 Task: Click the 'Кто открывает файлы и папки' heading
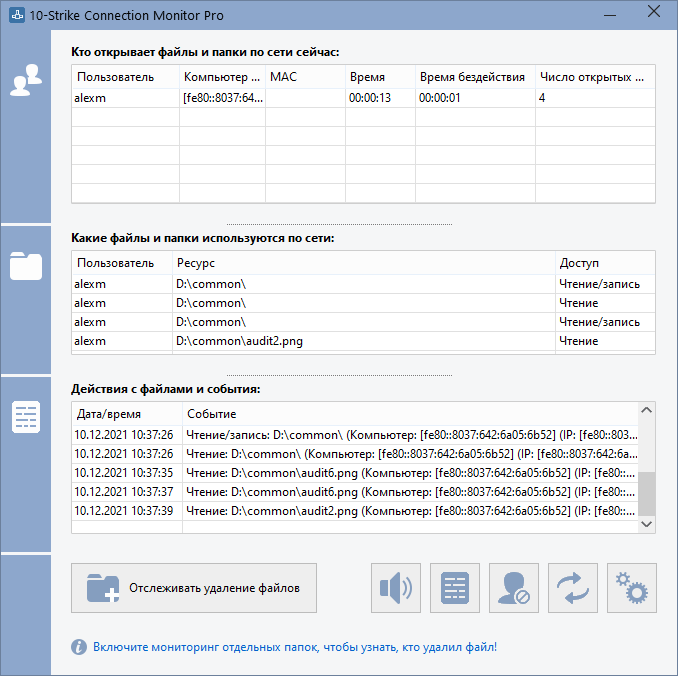205,52
